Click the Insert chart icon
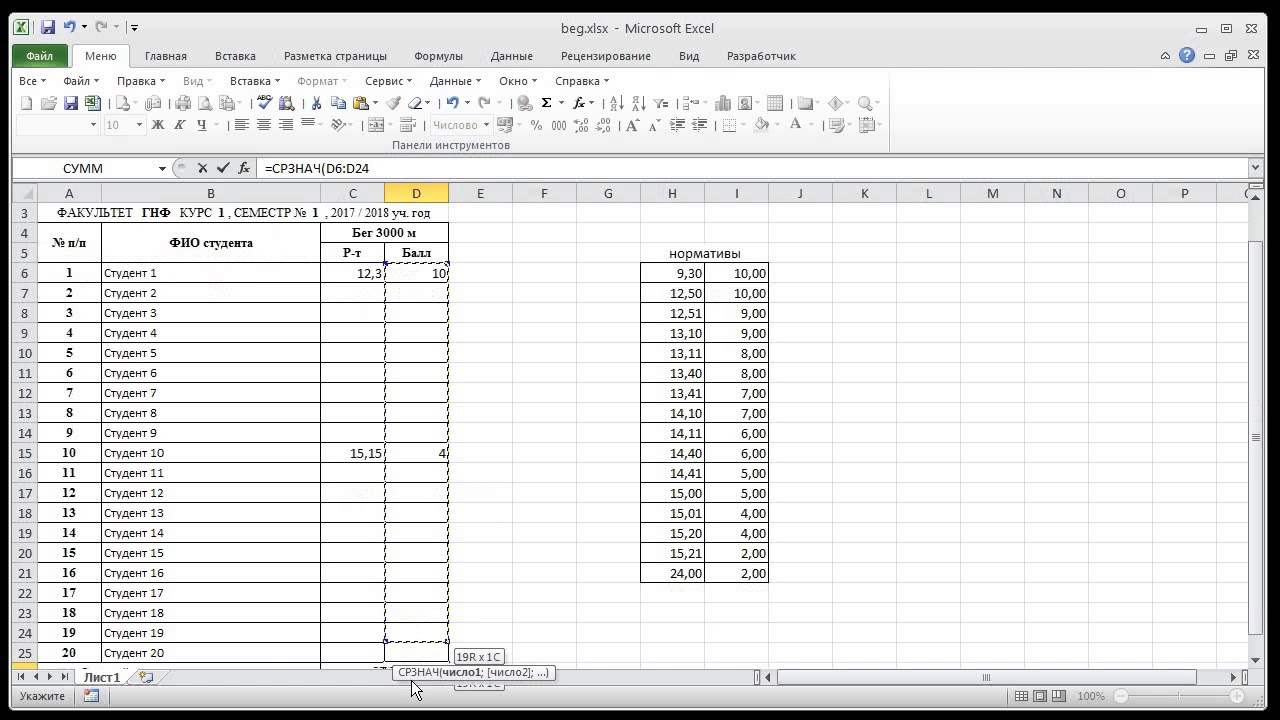 point(723,103)
